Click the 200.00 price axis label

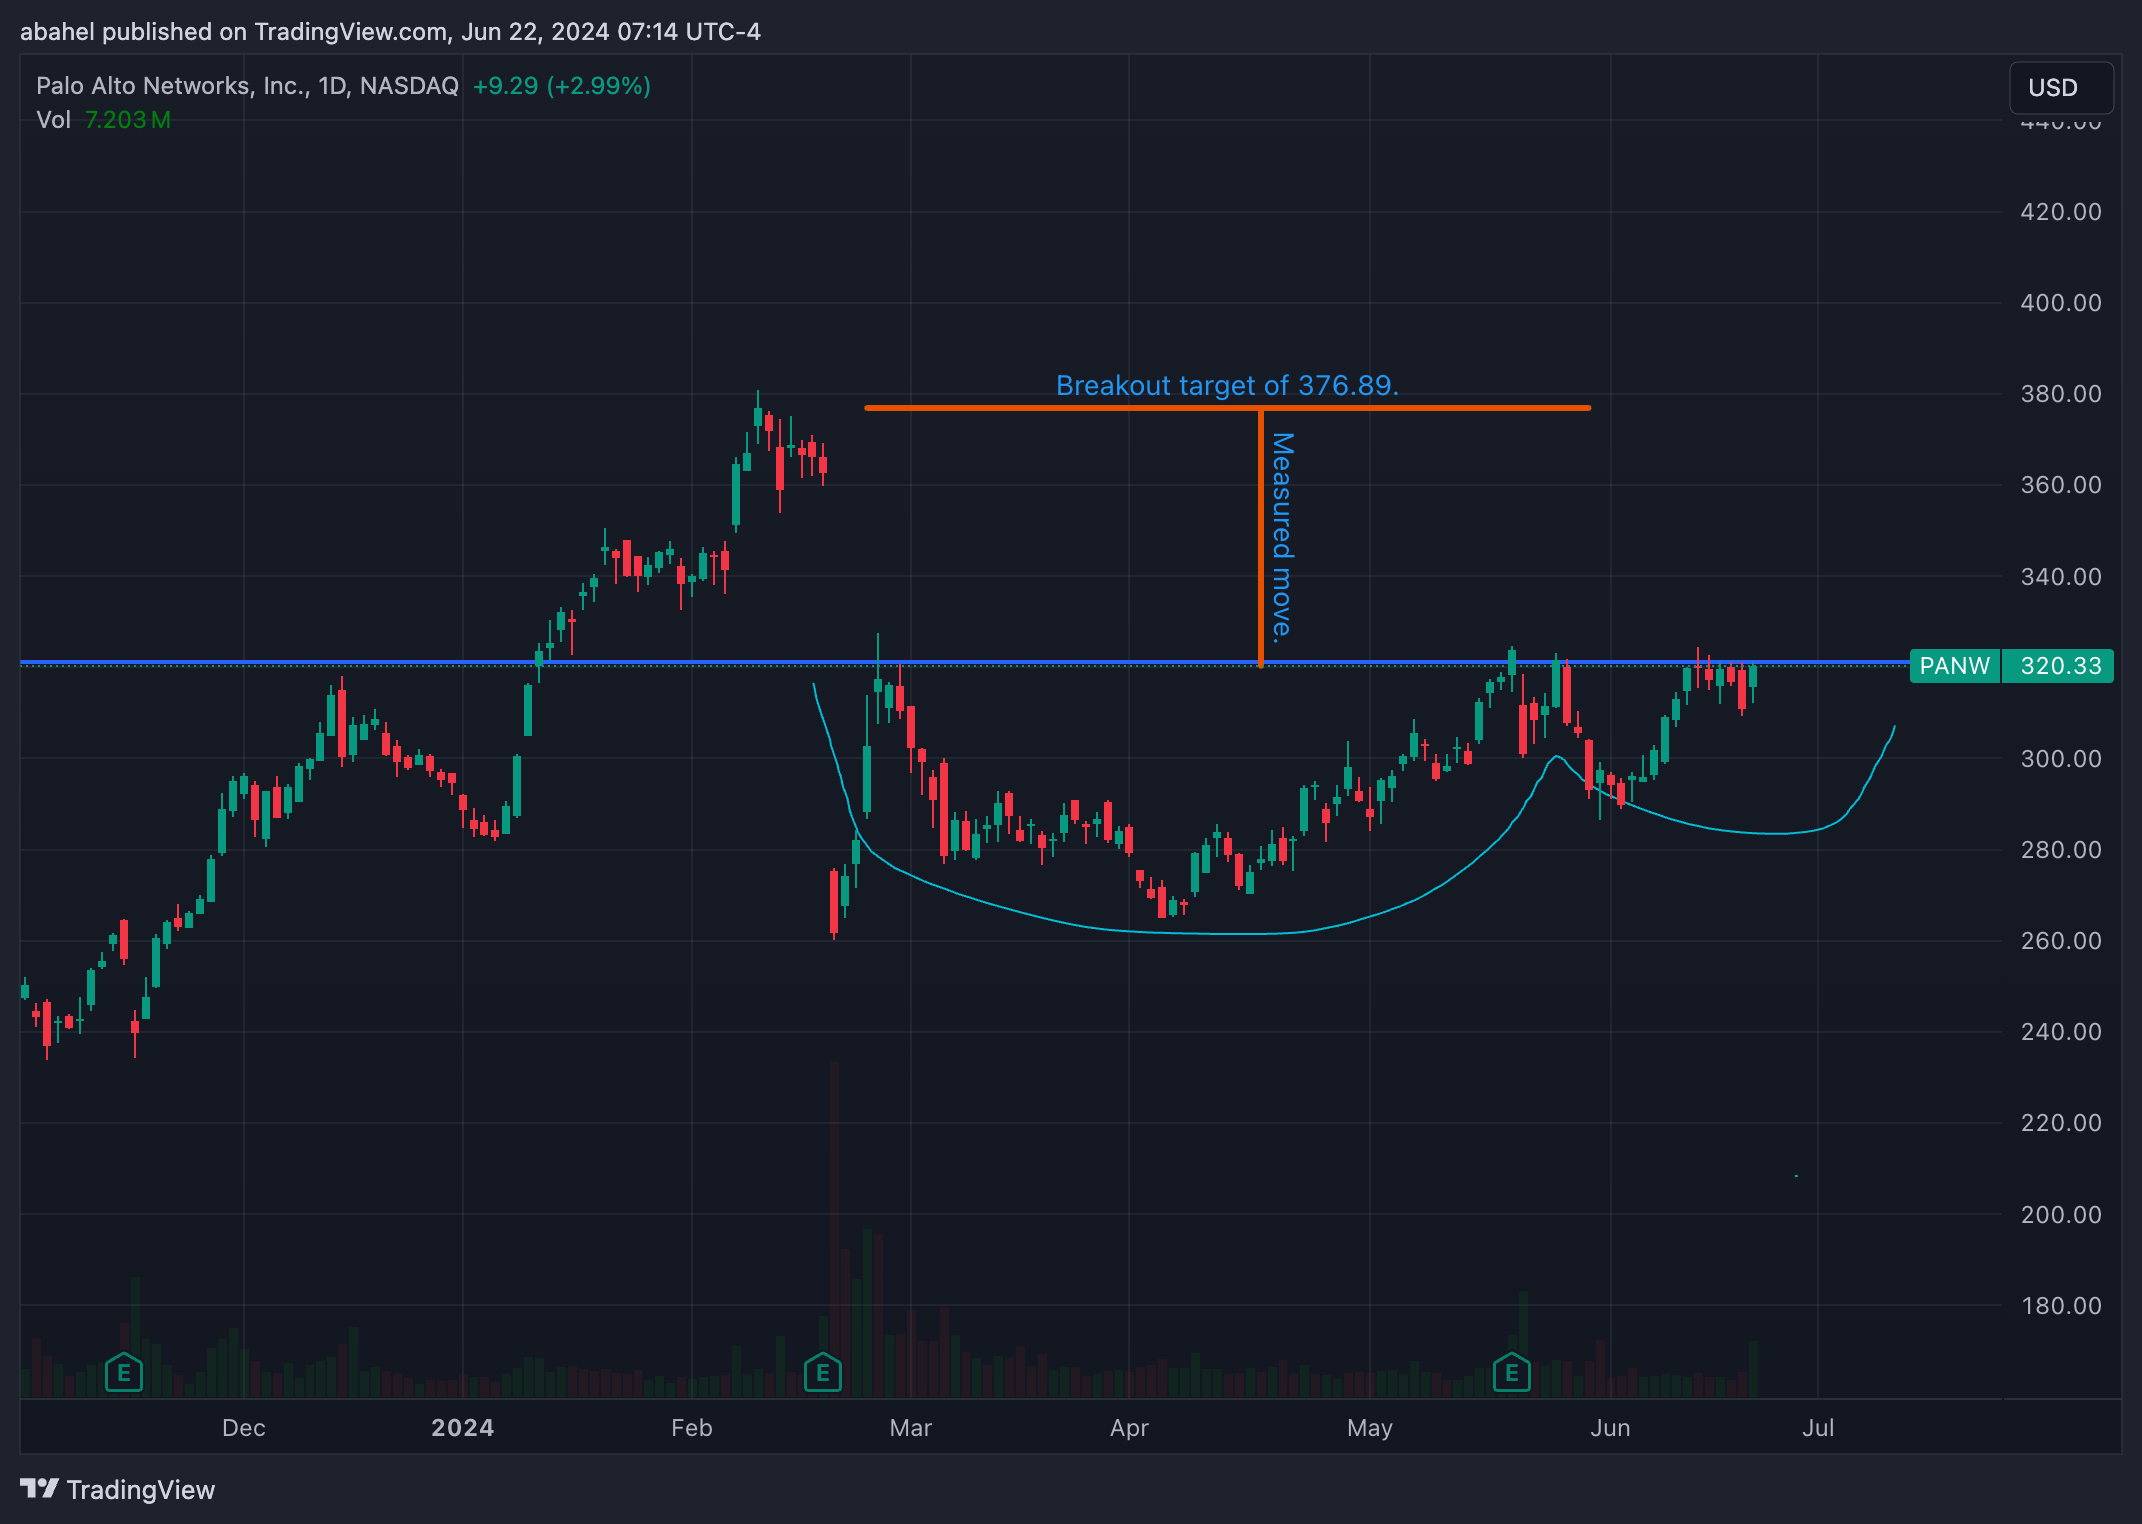pos(2060,1215)
